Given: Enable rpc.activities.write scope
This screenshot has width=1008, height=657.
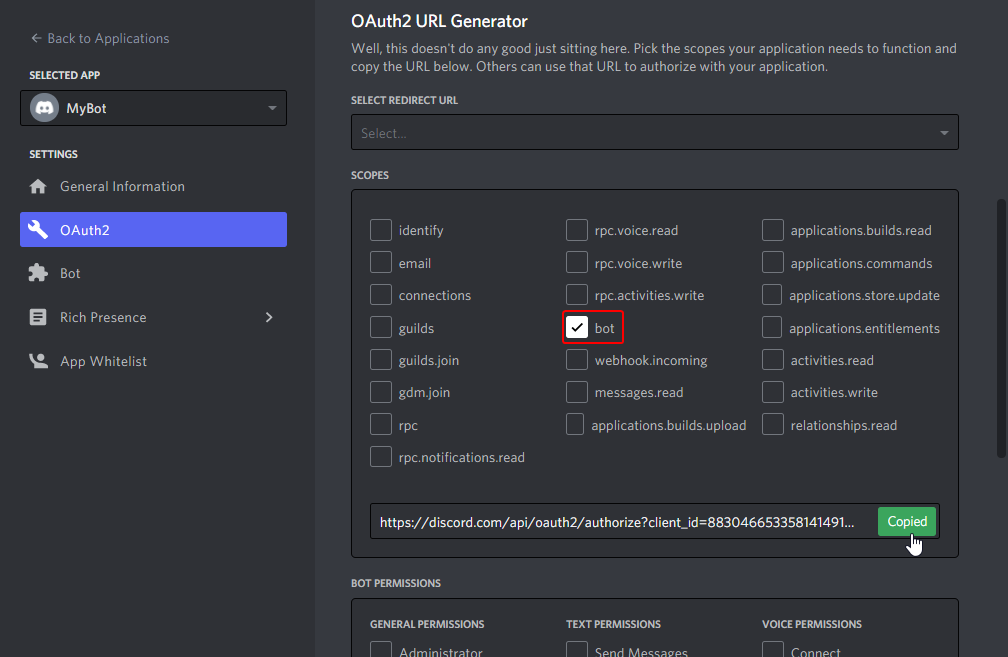Looking at the screenshot, I should (577, 294).
